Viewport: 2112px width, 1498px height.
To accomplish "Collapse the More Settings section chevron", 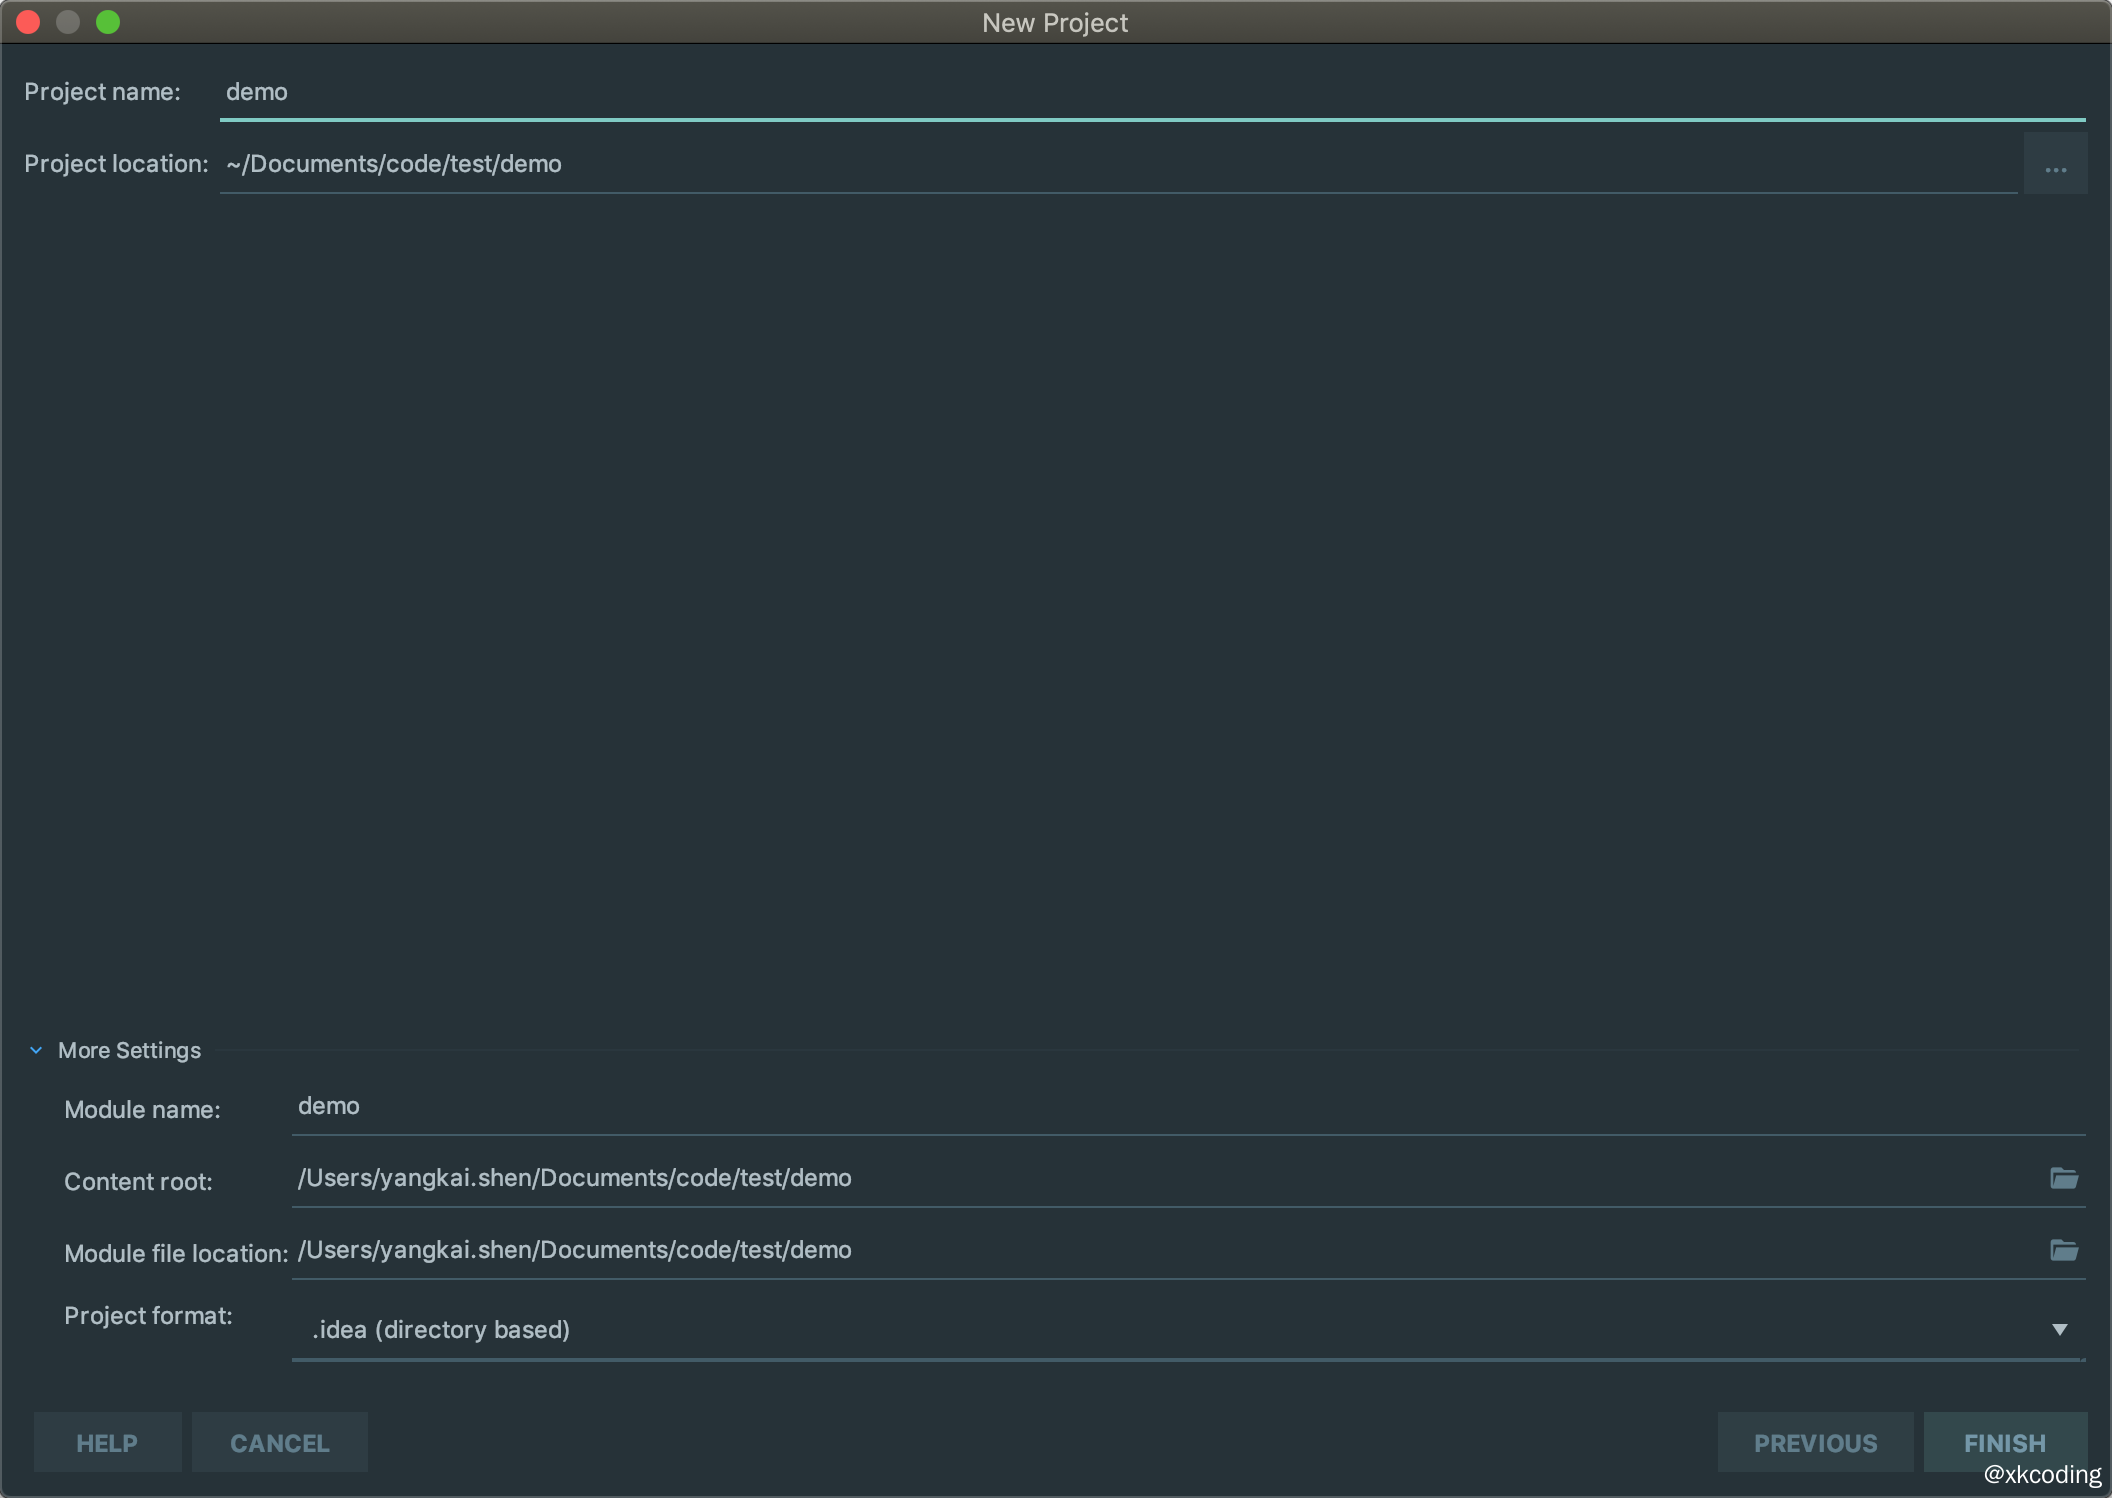I will 36,1050.
